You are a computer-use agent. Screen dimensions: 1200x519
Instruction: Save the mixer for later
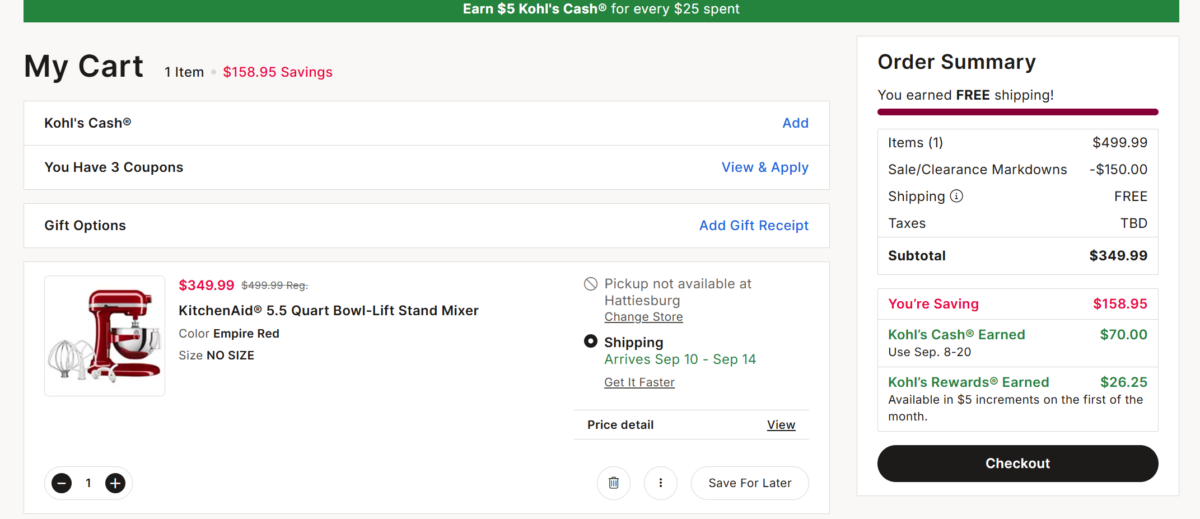tap(750, 483)
